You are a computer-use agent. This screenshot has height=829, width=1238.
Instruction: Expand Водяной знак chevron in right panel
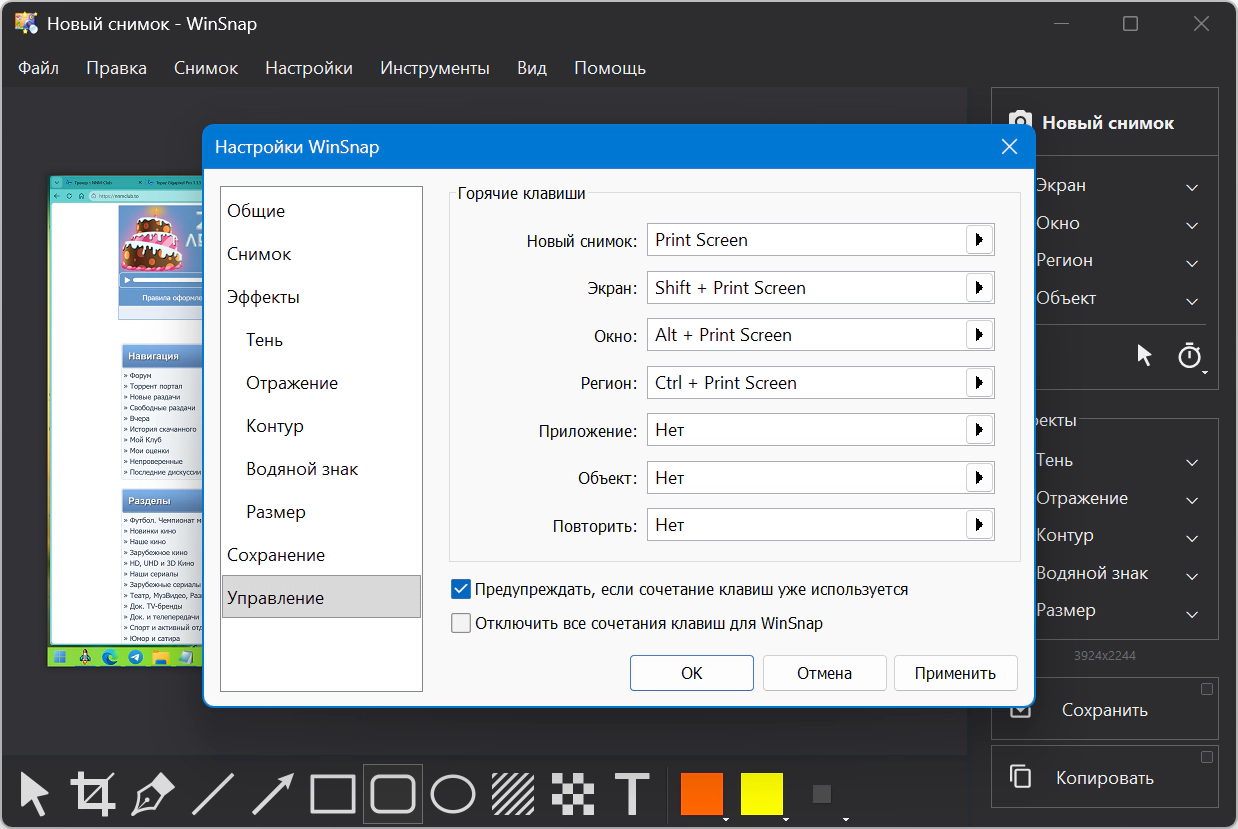click(1192, 576)
